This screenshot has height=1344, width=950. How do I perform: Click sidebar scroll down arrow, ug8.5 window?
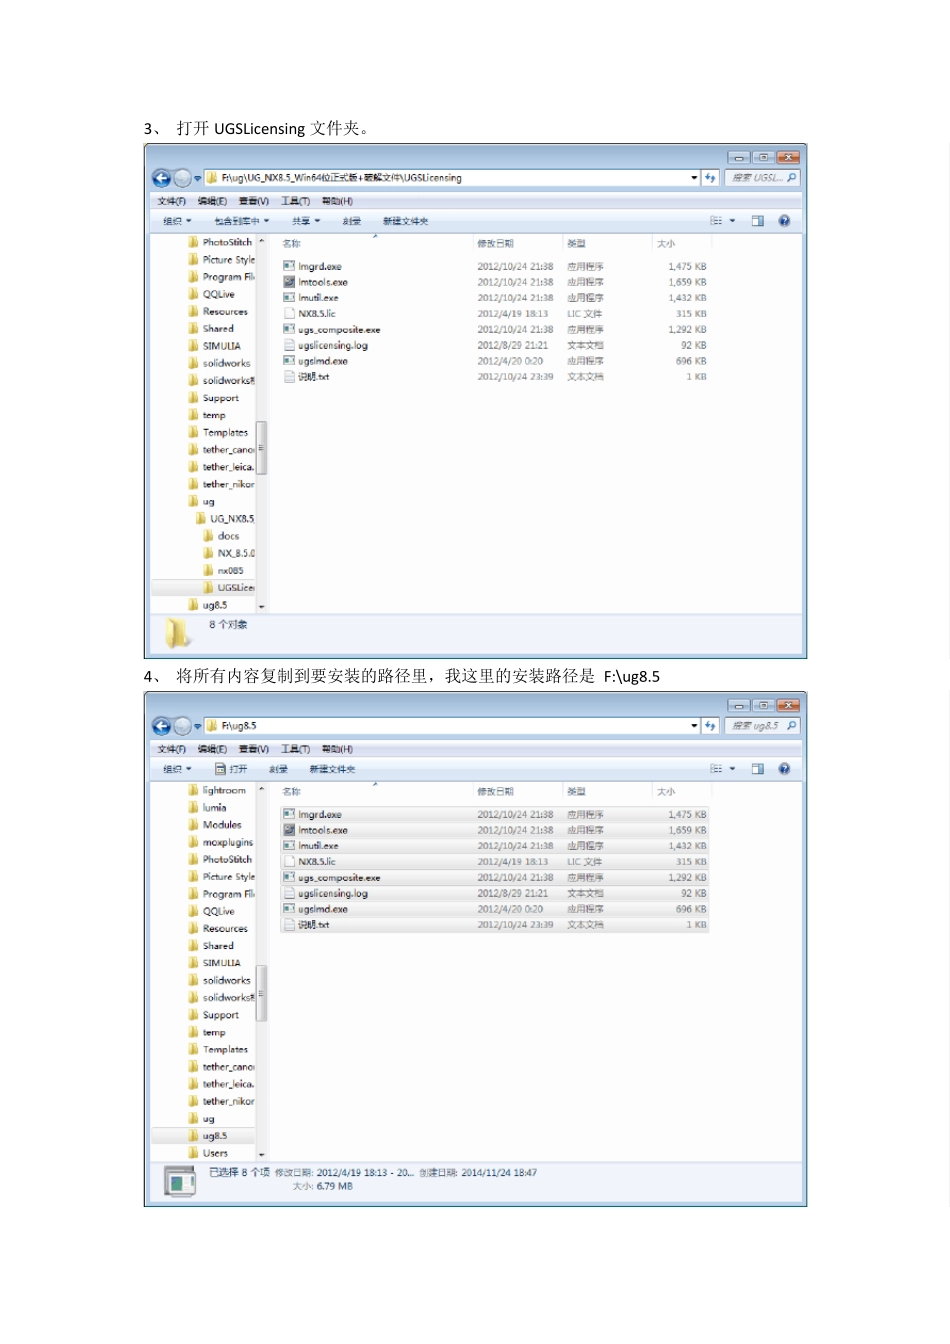[x=262, y=1154]
